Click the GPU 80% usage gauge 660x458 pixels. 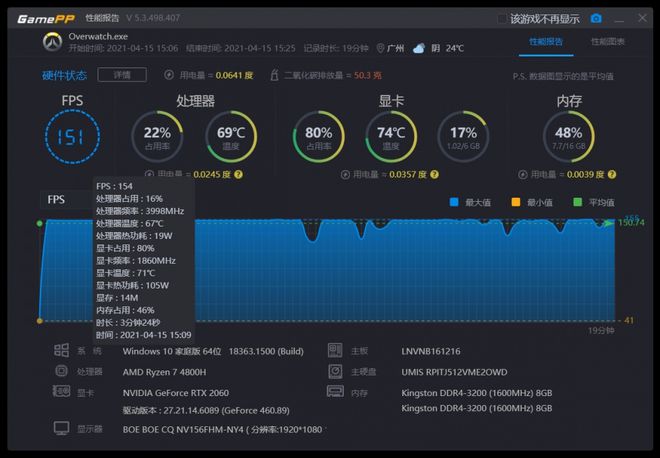tap(319, 136)
